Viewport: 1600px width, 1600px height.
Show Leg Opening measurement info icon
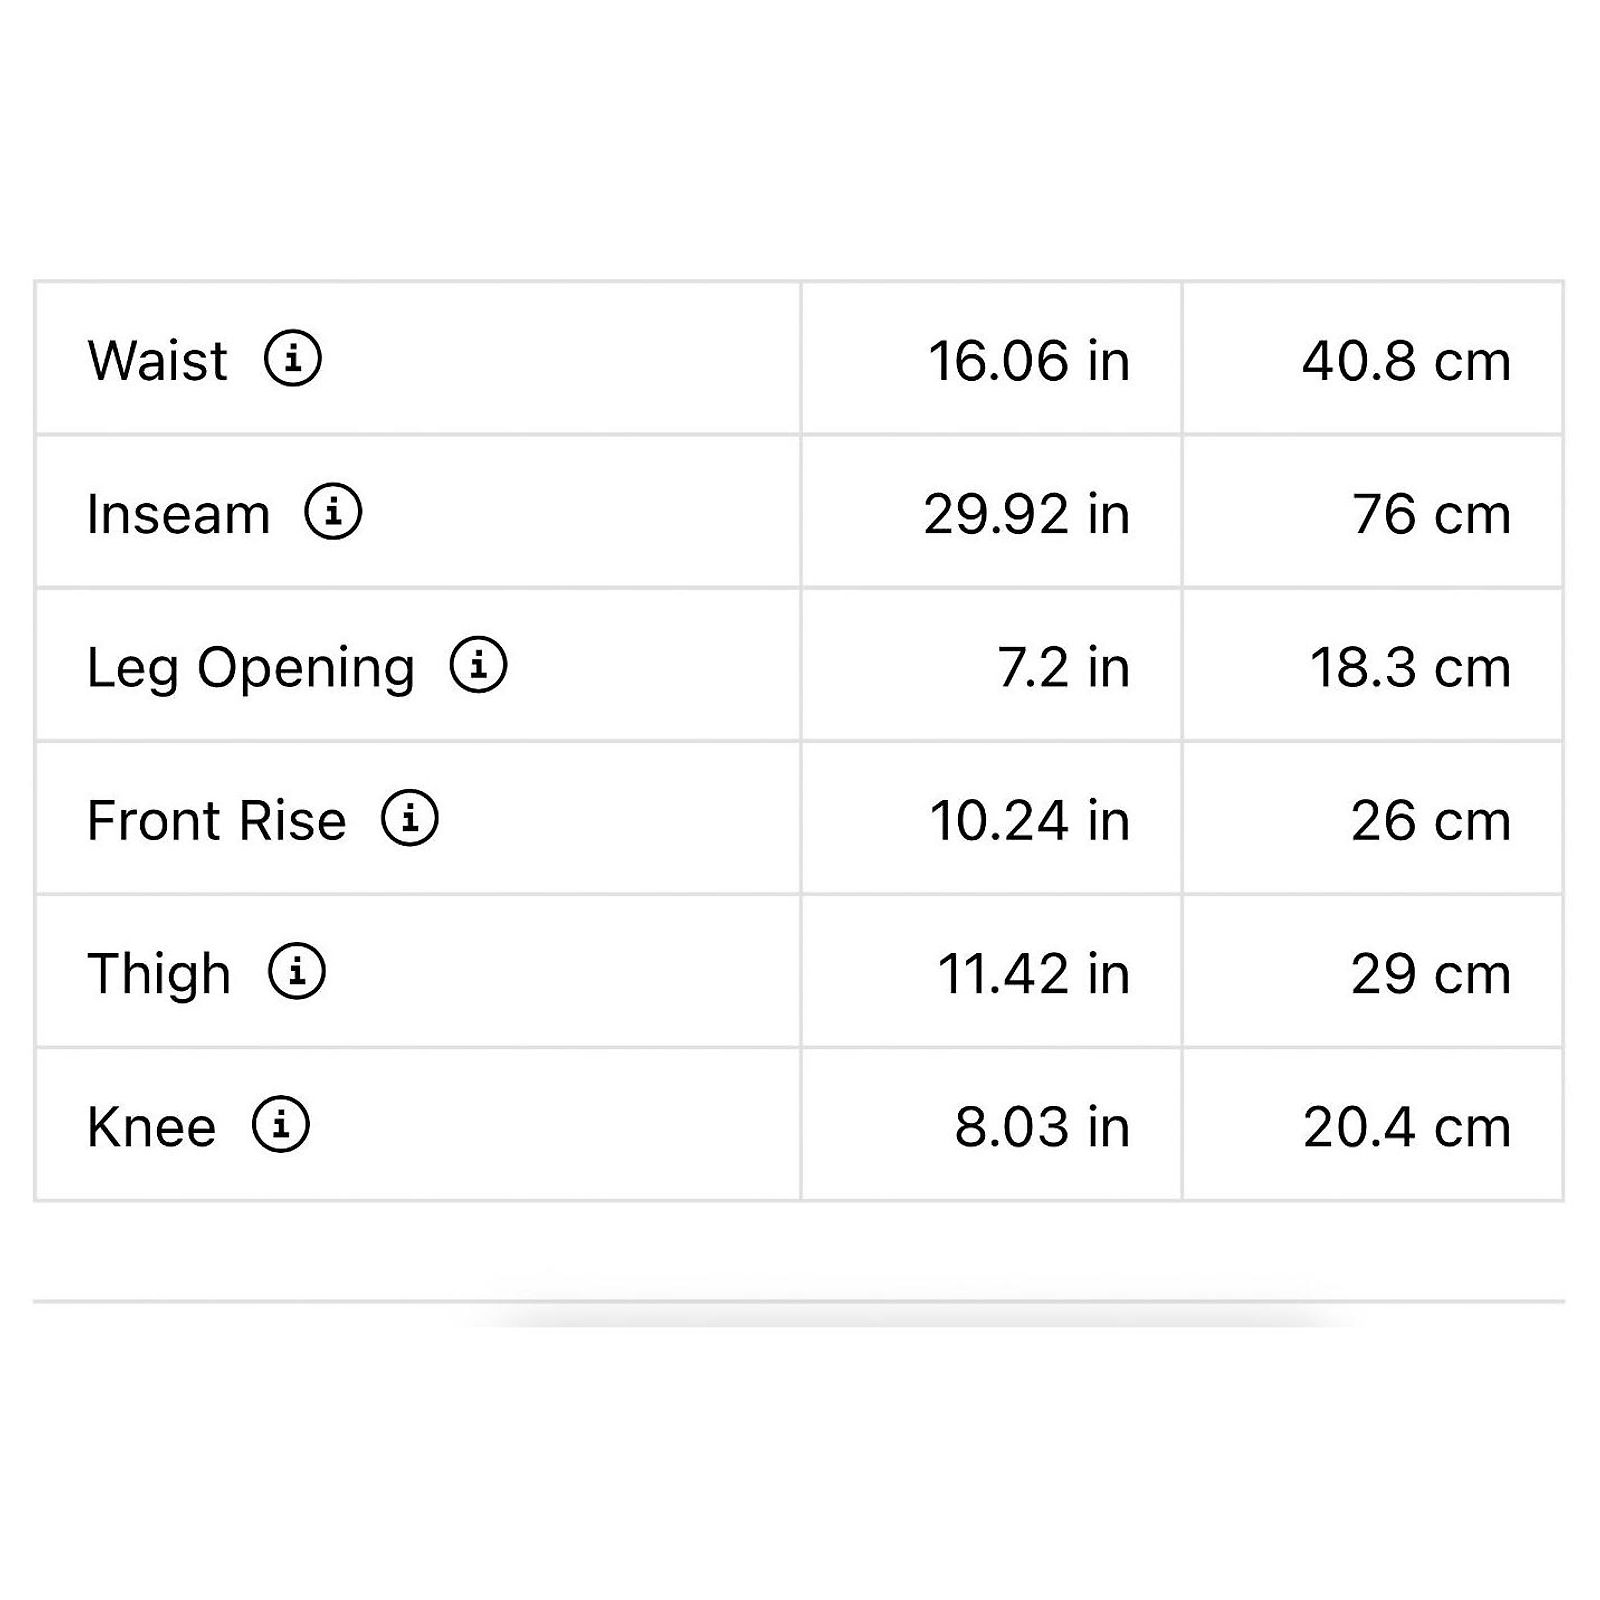pyautogui.click(x=479, y=664)
